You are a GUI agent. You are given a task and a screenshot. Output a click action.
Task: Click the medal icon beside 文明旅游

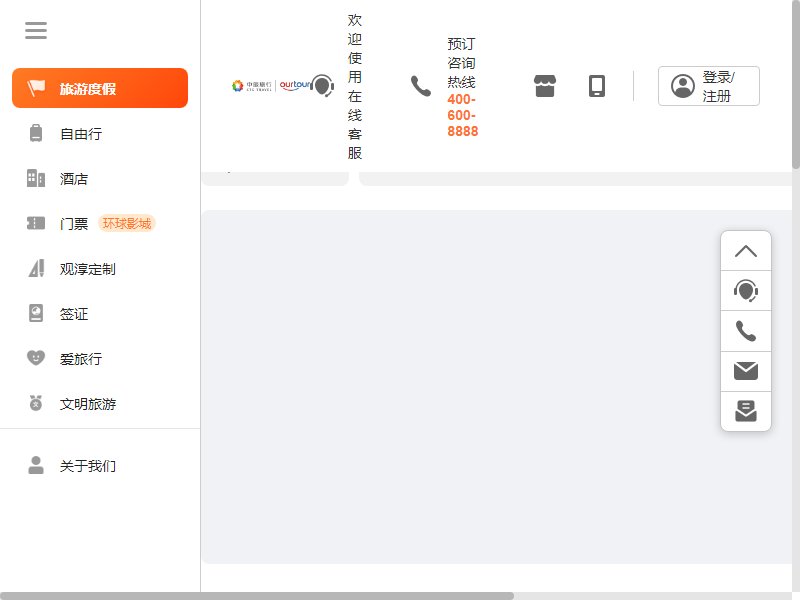coord(36,403)
